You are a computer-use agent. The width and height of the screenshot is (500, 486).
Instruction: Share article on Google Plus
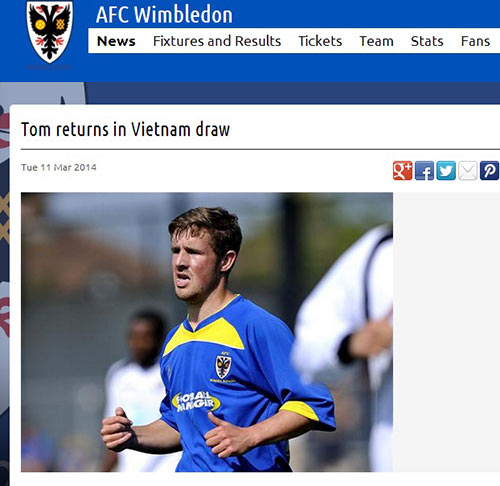[403, 171]
